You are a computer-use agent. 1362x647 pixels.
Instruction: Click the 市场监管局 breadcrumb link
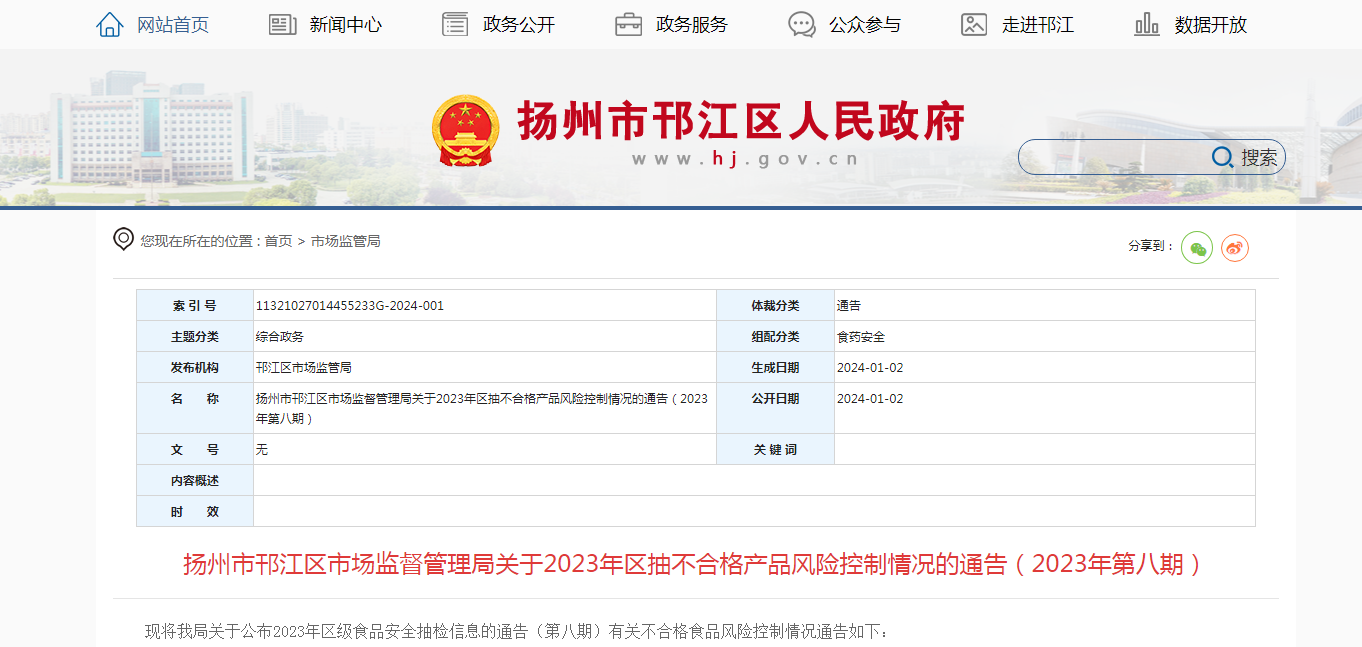coord(345,241)
